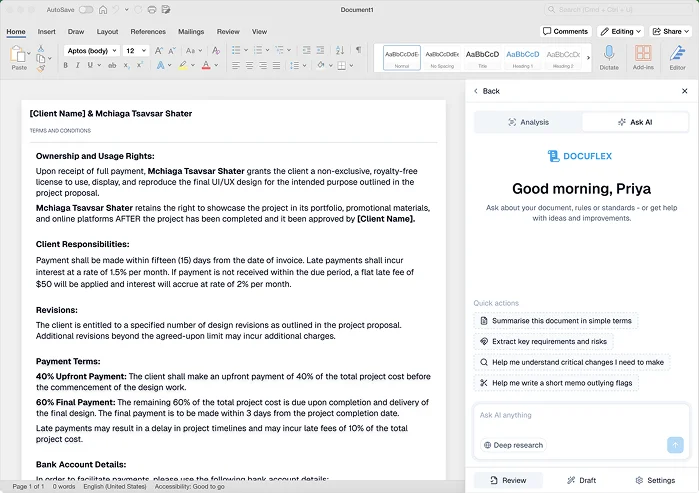Open the Share dropdown
This screenshot has height=493, width=699.
click(671, 31)
